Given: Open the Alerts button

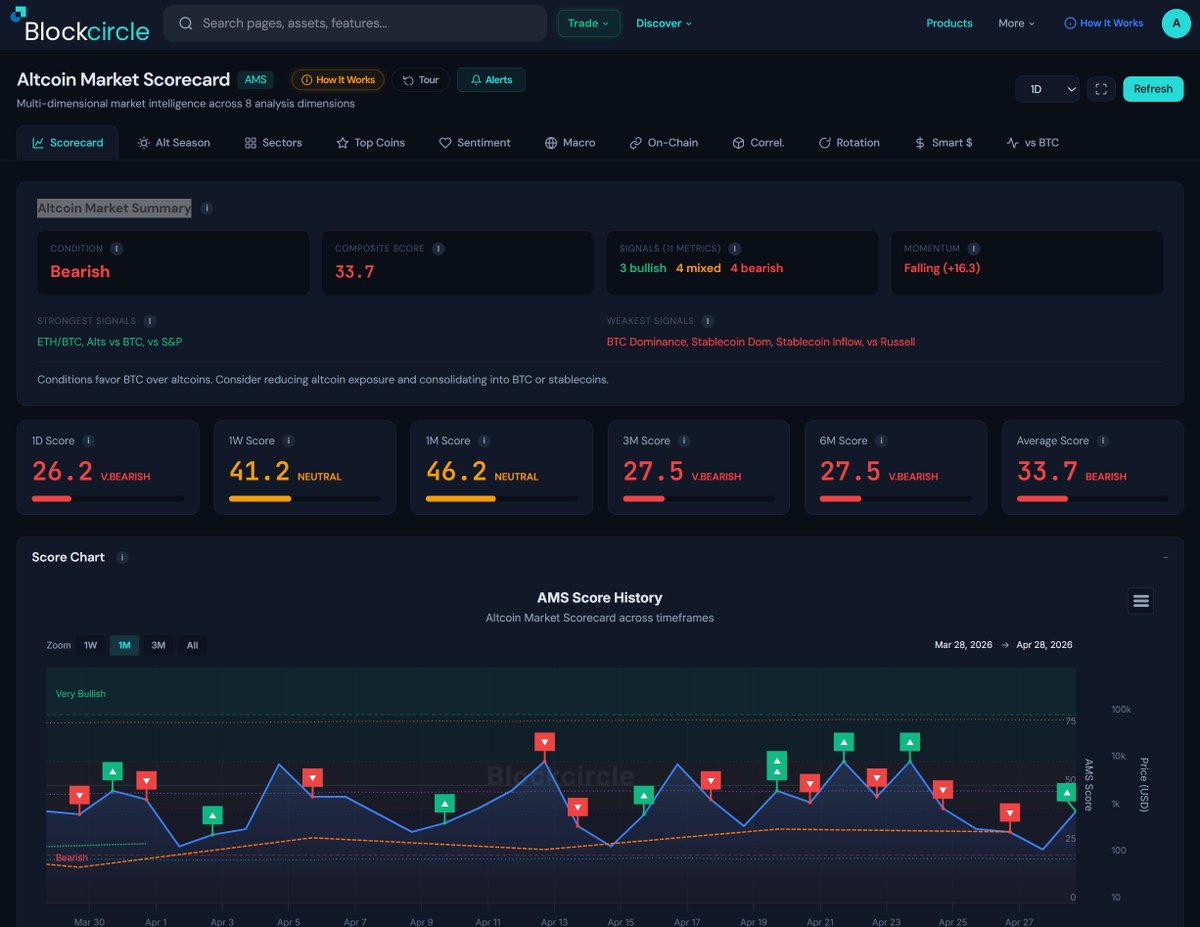Looking at the screenshot, I should tap(491, 80).
